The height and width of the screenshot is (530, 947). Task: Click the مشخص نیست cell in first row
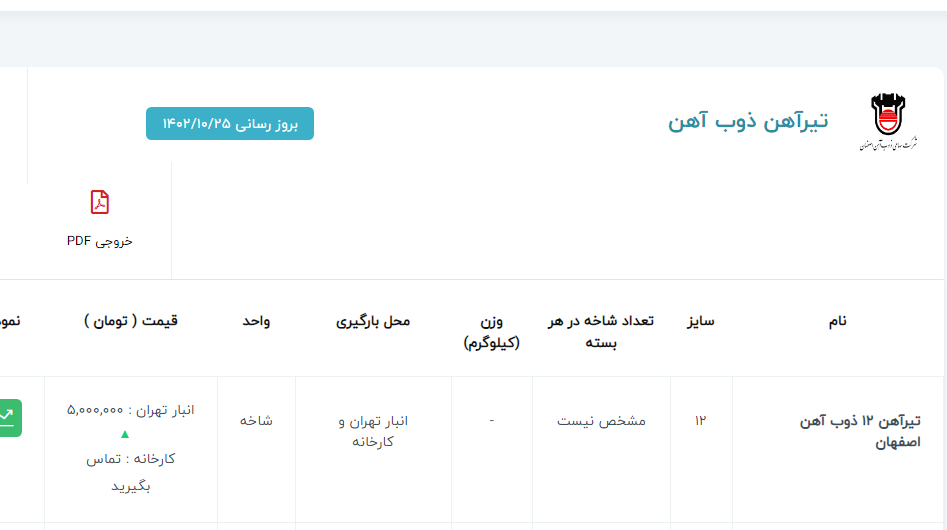(x=601, y=421)
